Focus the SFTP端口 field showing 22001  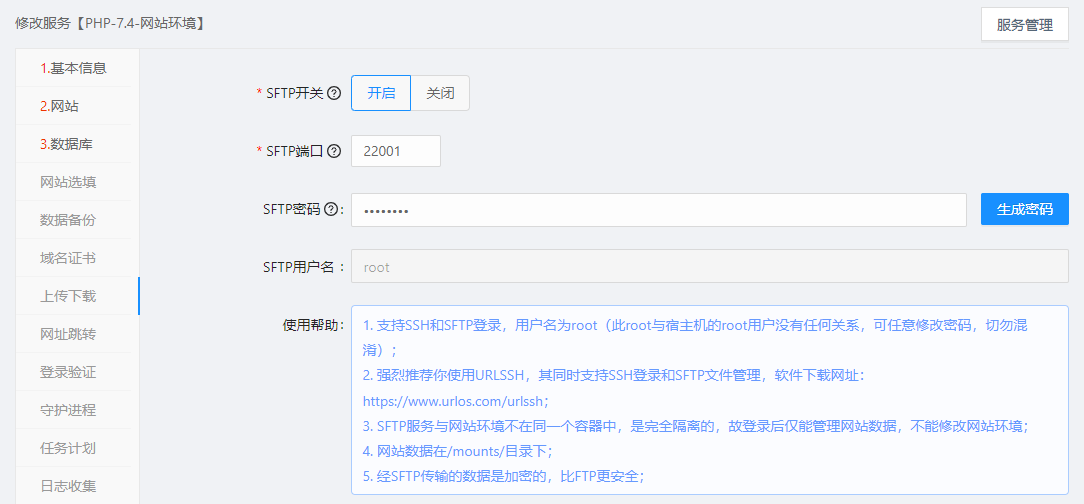(x=395, y=151)
